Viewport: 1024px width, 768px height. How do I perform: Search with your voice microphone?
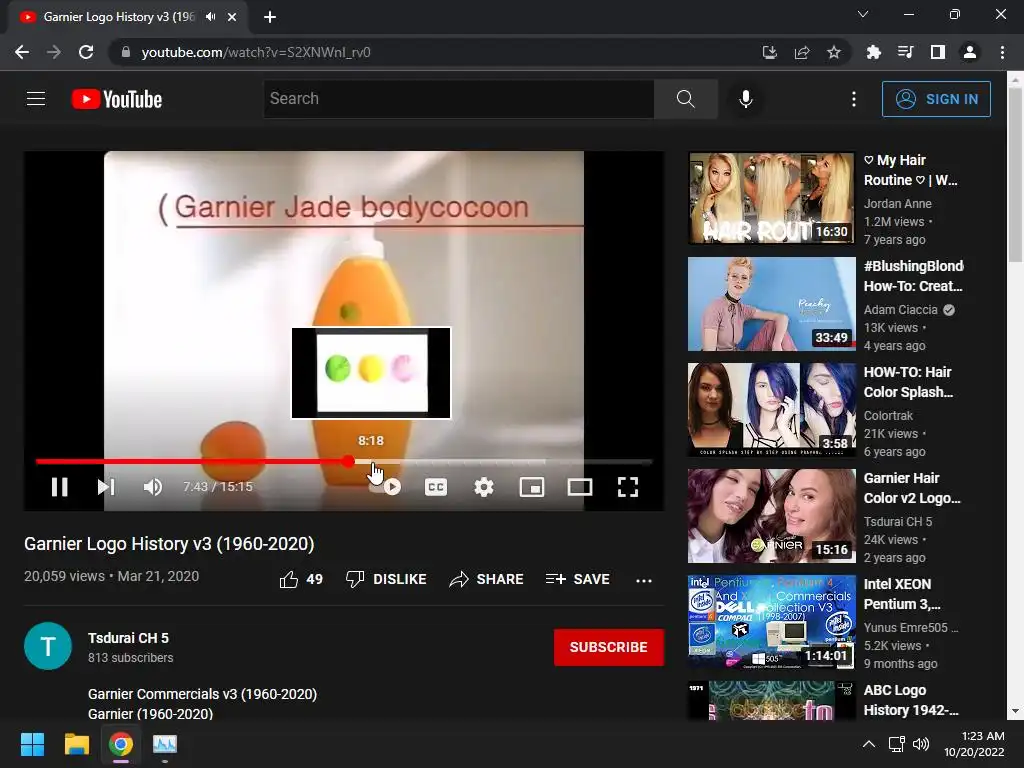(746, 99)
